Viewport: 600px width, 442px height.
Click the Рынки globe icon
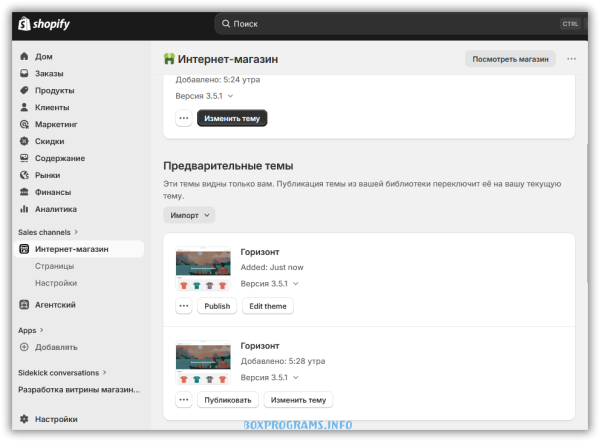point(24,175)
